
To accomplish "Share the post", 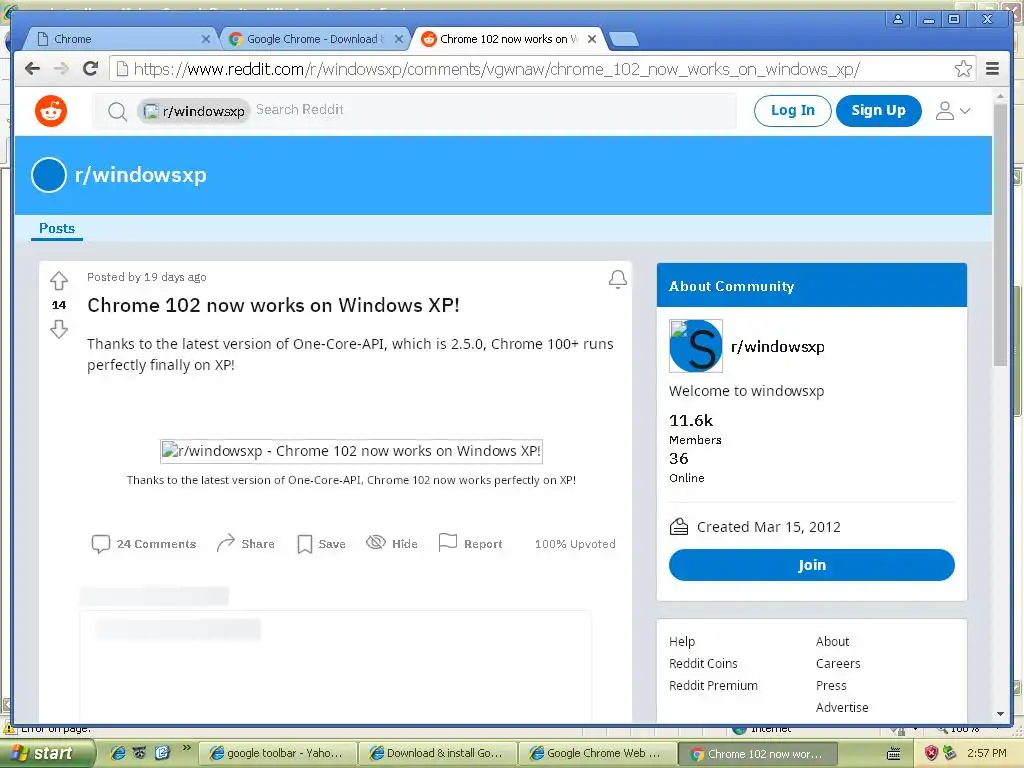I will click(x=246, y=543).
